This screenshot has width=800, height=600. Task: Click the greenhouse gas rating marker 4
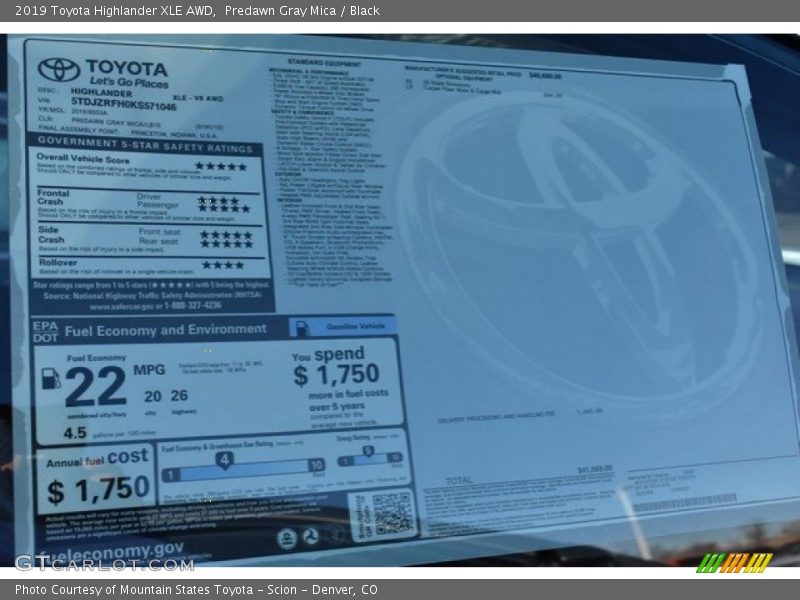coord(224,460)
